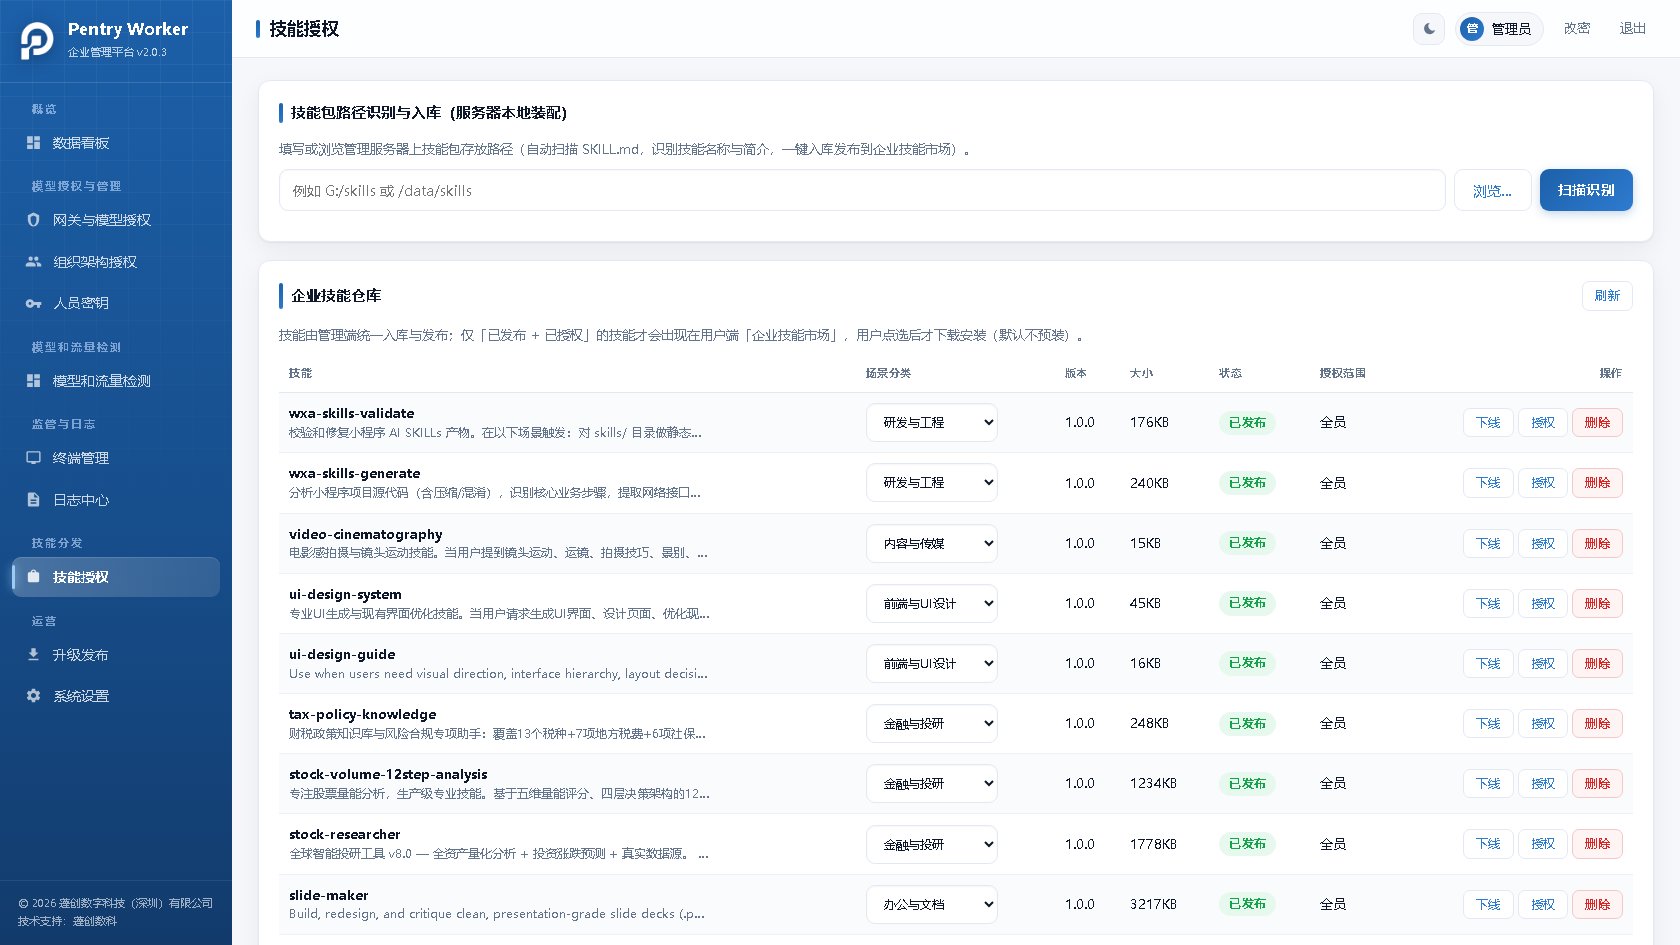Click the 管理员 avatar icon
The width and height of the screenshot is (1680, 945).
[x=1472, y=29]
